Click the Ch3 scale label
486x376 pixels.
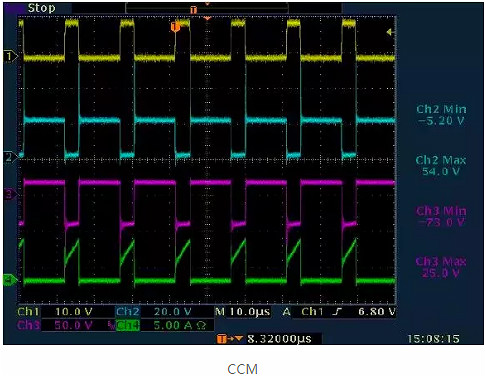[28, 325]
